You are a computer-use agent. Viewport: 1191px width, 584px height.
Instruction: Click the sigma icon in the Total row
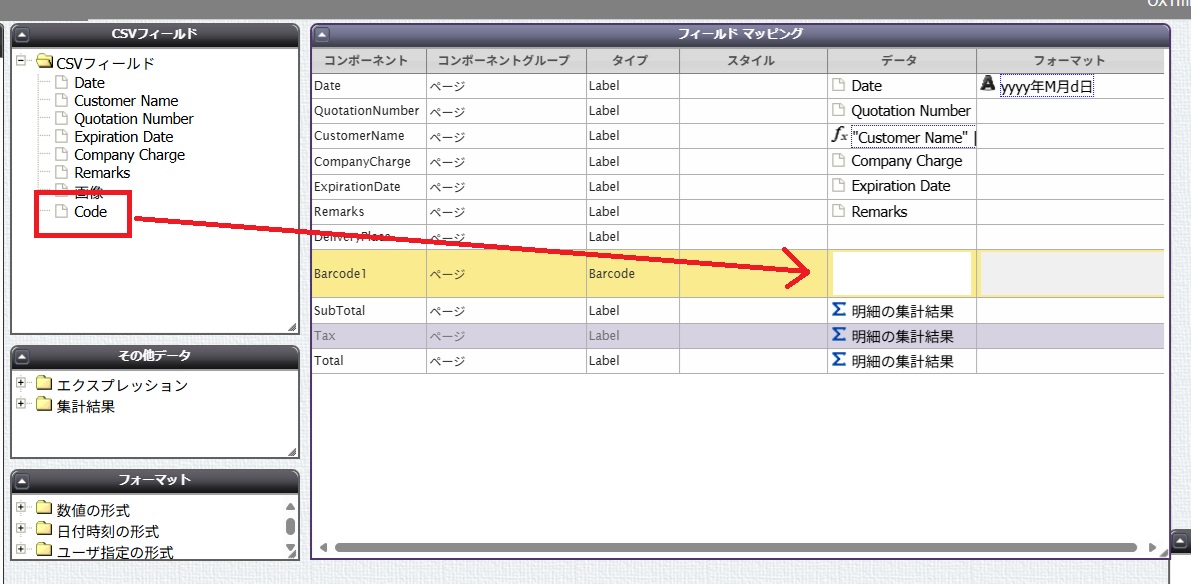point(839,360)
